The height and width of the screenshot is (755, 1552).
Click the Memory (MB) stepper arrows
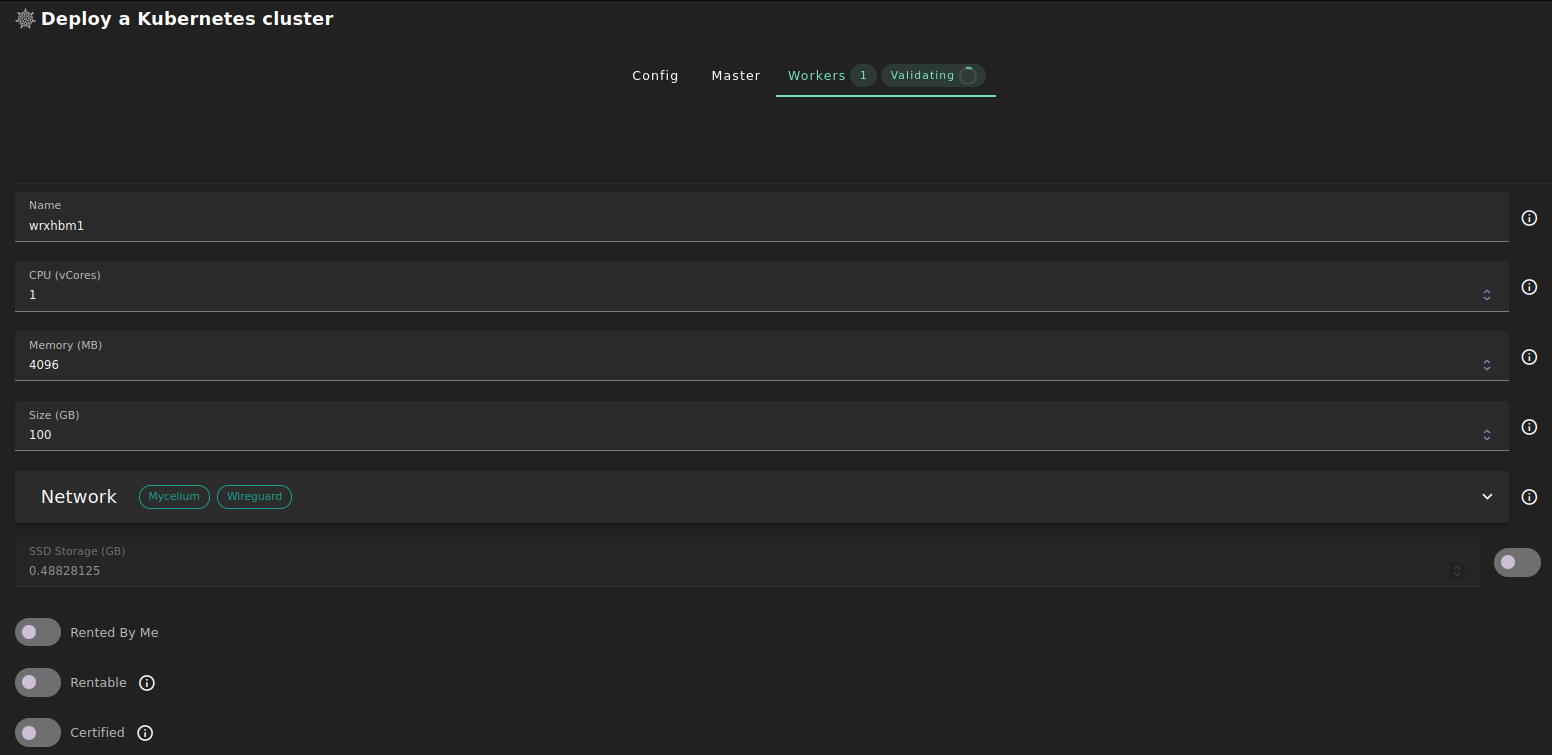pyautogui.click(x=1487, y=365)
